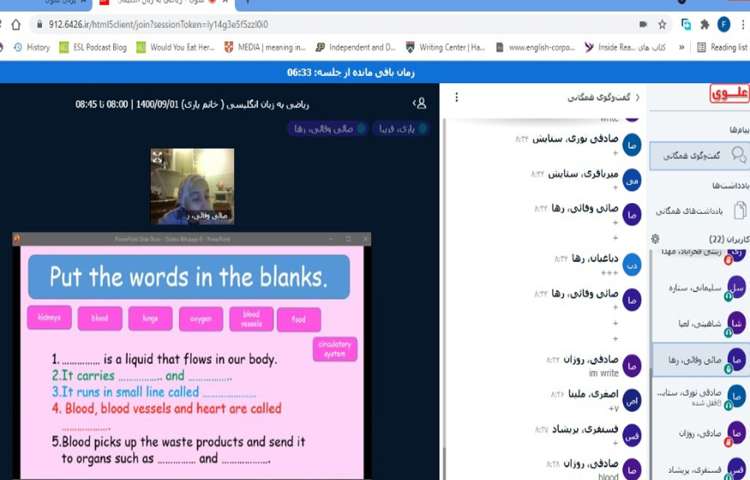The image size is (750, 480).
Task: Open Chrome three-dot menu
Action: tap(742, 24)
